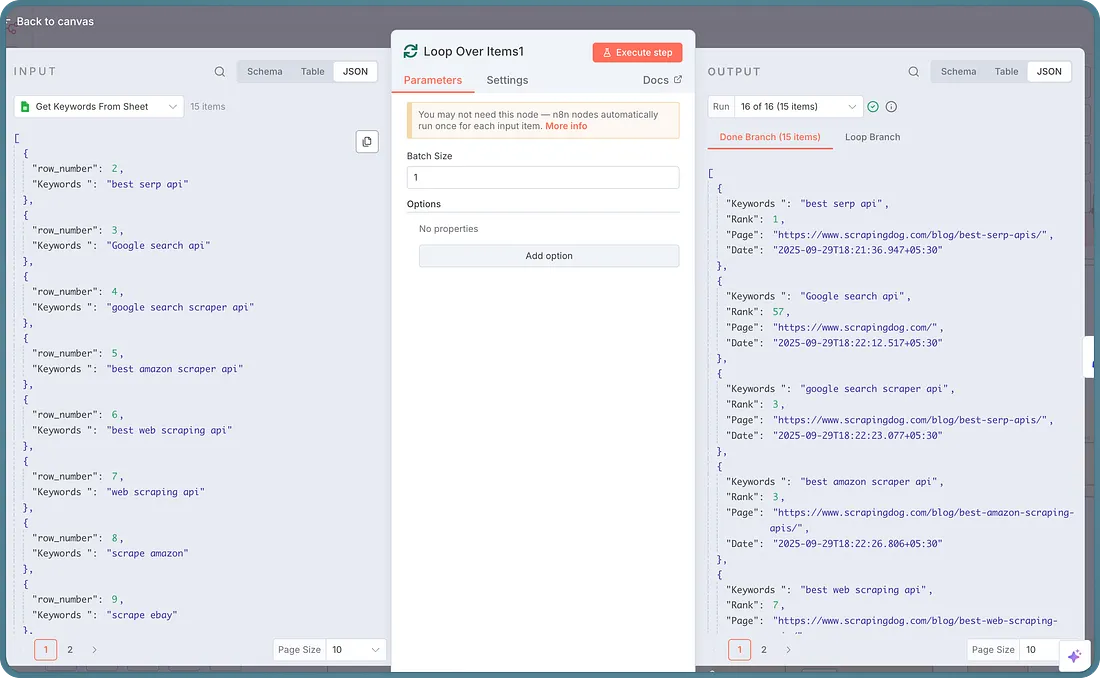Screen dimensions: 1100x678
Task: Switch to the Loop Branch tab
Action: click(x=872, y=137)
